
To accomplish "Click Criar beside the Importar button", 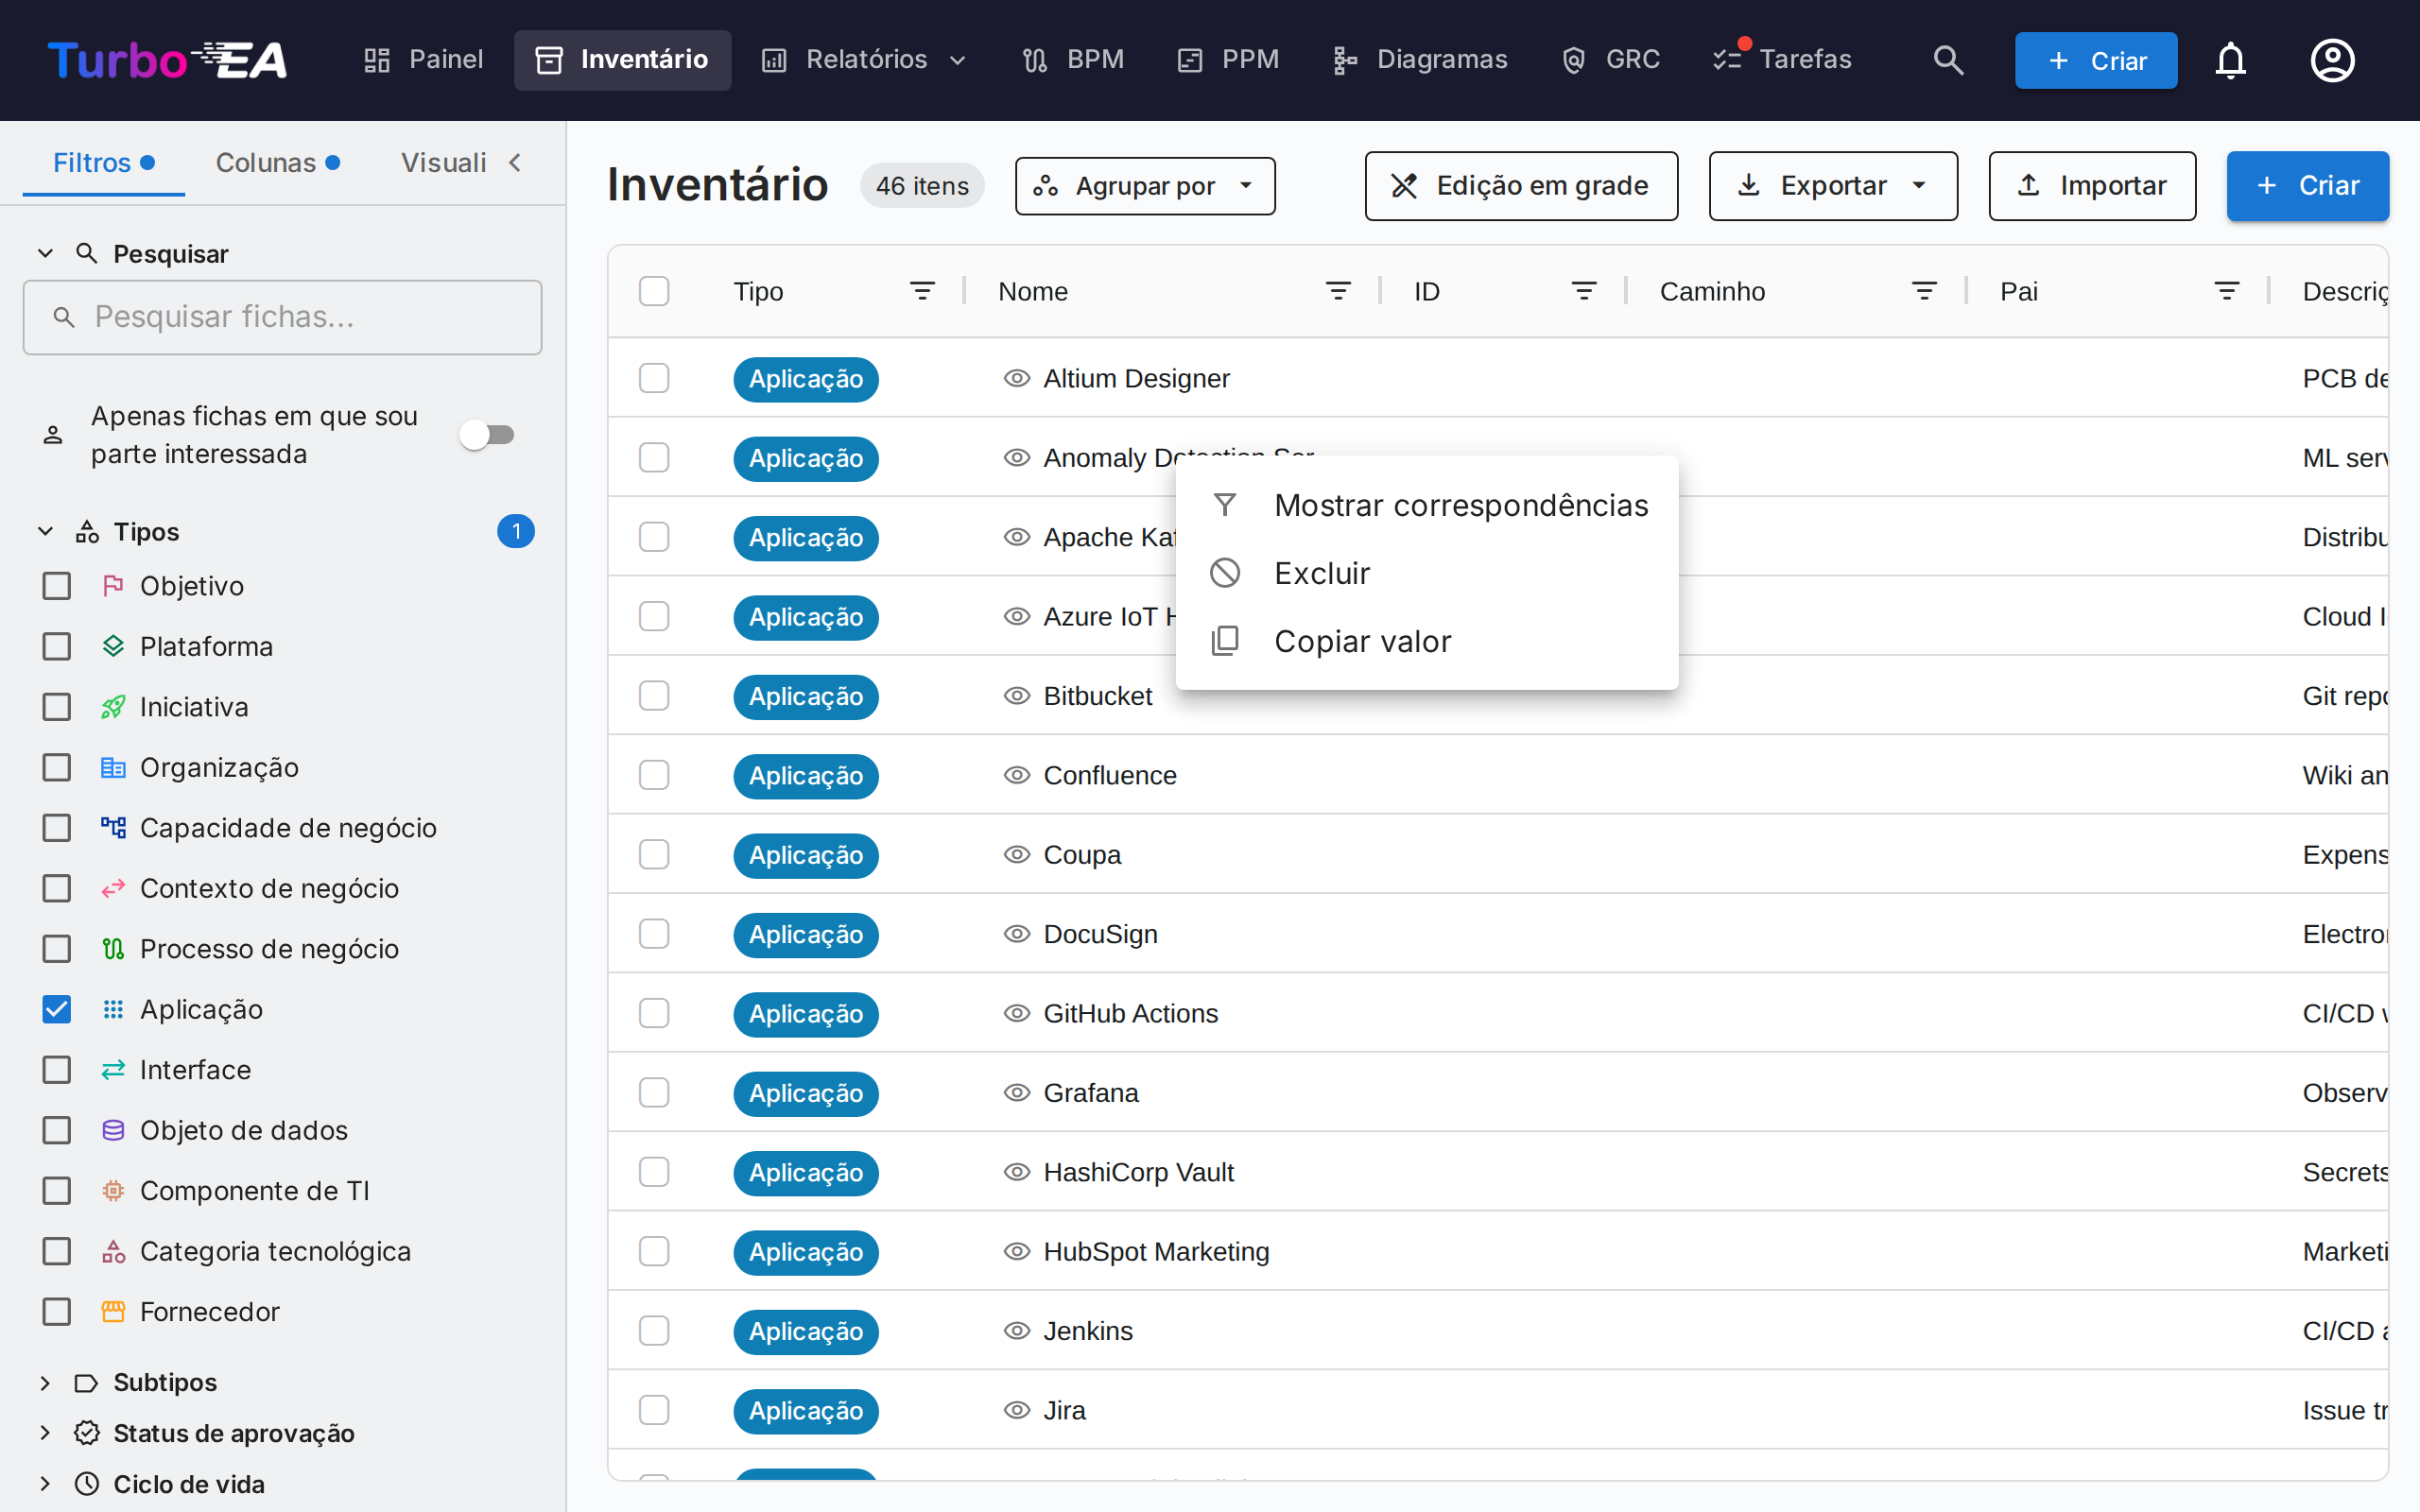I will coord(2307,186).
